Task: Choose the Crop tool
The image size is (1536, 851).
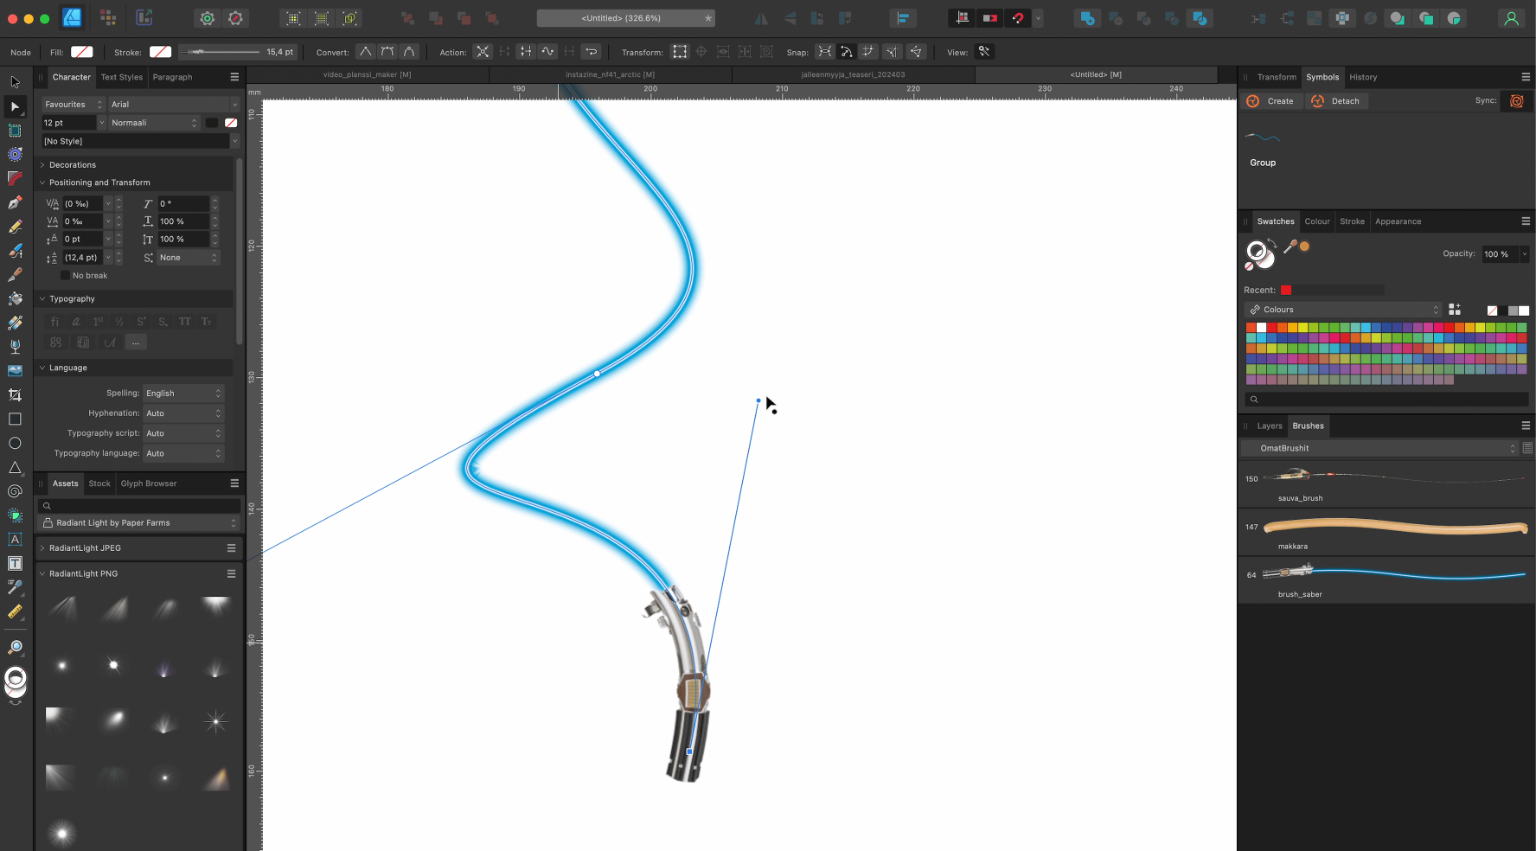Action: (15, 395)
